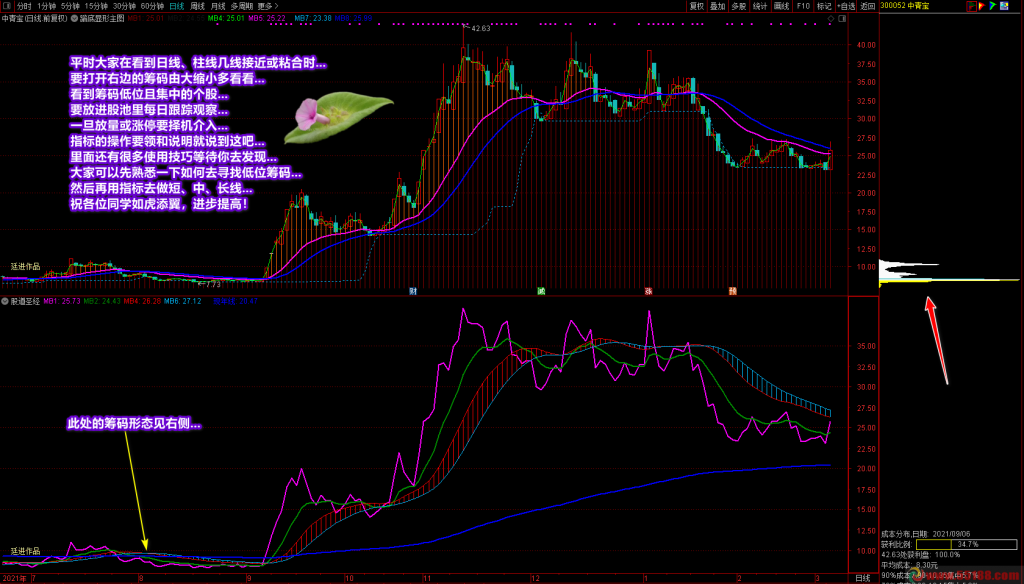Click stock title 300052 中青宝
Viewport: 1024px width, 584px height.
[904, 6]
